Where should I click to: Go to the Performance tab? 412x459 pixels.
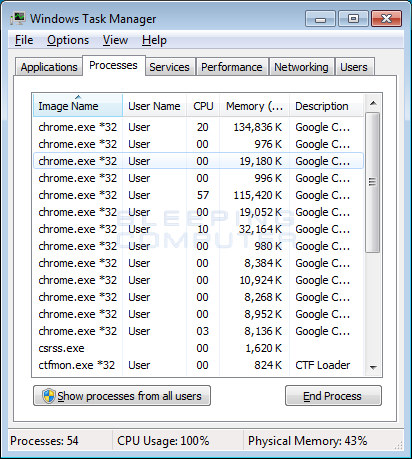[x=232, y=67]
